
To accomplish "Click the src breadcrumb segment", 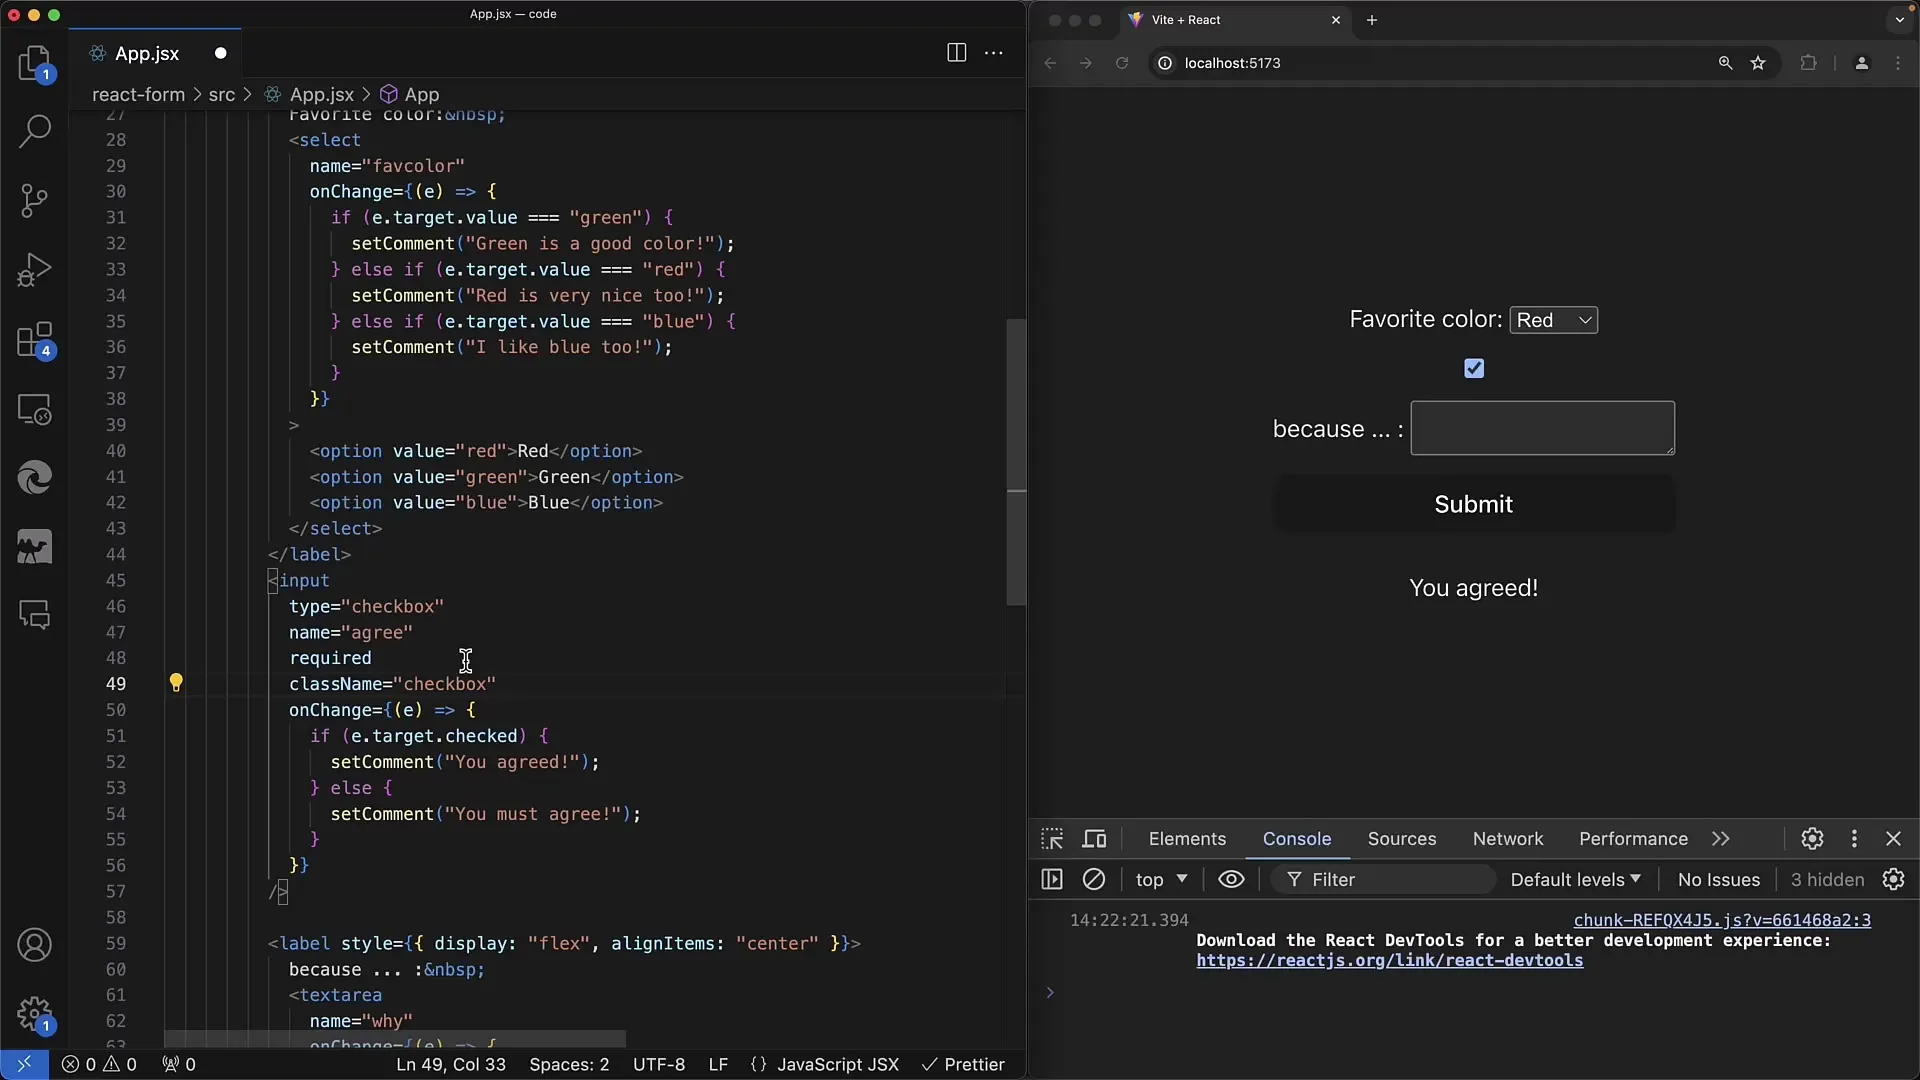I will [x=222, y=94].
